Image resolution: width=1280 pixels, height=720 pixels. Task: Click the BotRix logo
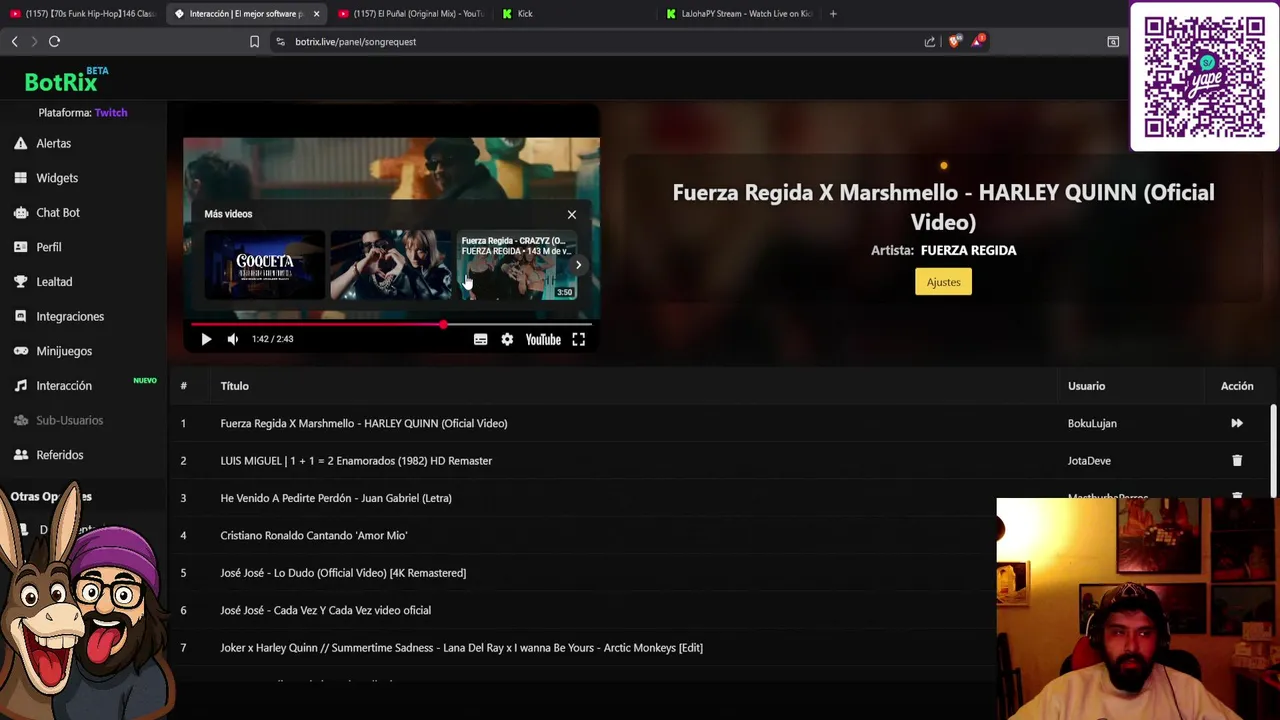click(66, 80)
